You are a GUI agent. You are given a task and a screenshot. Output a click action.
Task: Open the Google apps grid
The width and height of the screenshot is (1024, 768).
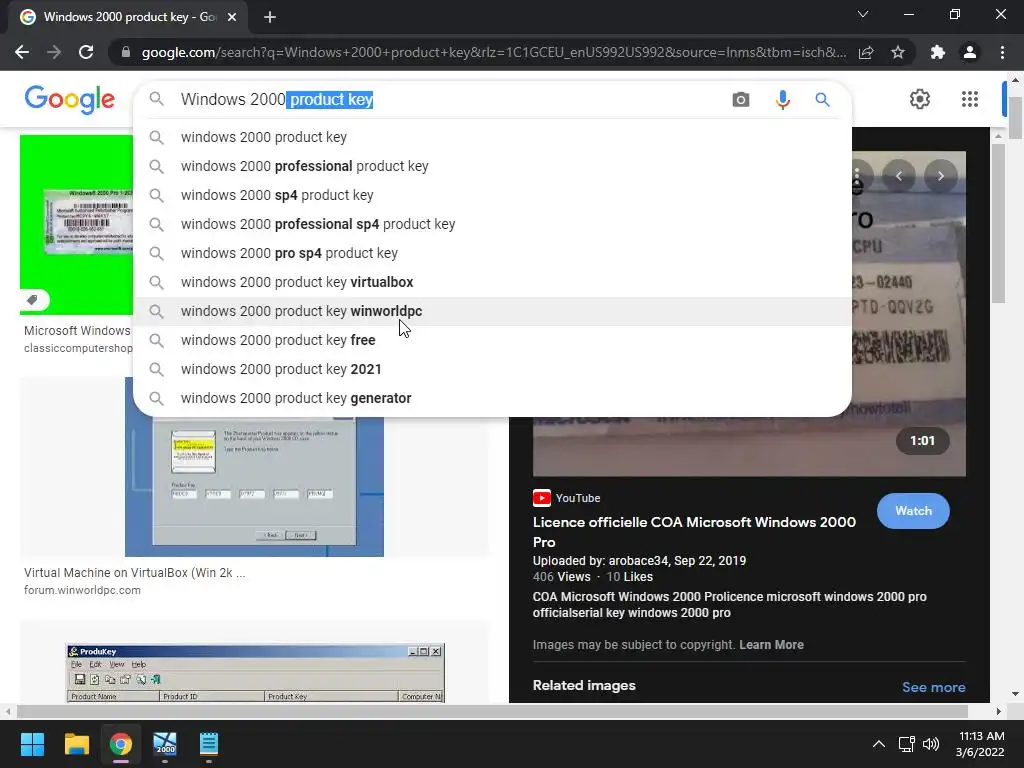tap(970, 99)
